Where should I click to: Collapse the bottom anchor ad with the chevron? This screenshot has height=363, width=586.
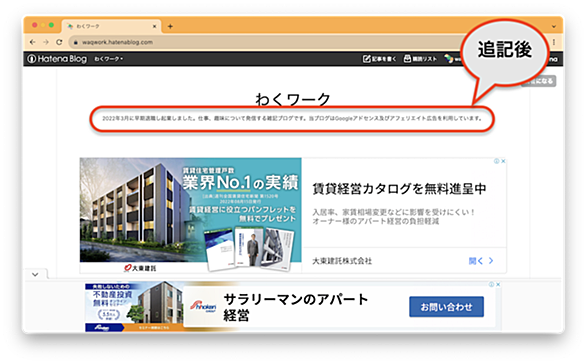[x=35, y=274]
